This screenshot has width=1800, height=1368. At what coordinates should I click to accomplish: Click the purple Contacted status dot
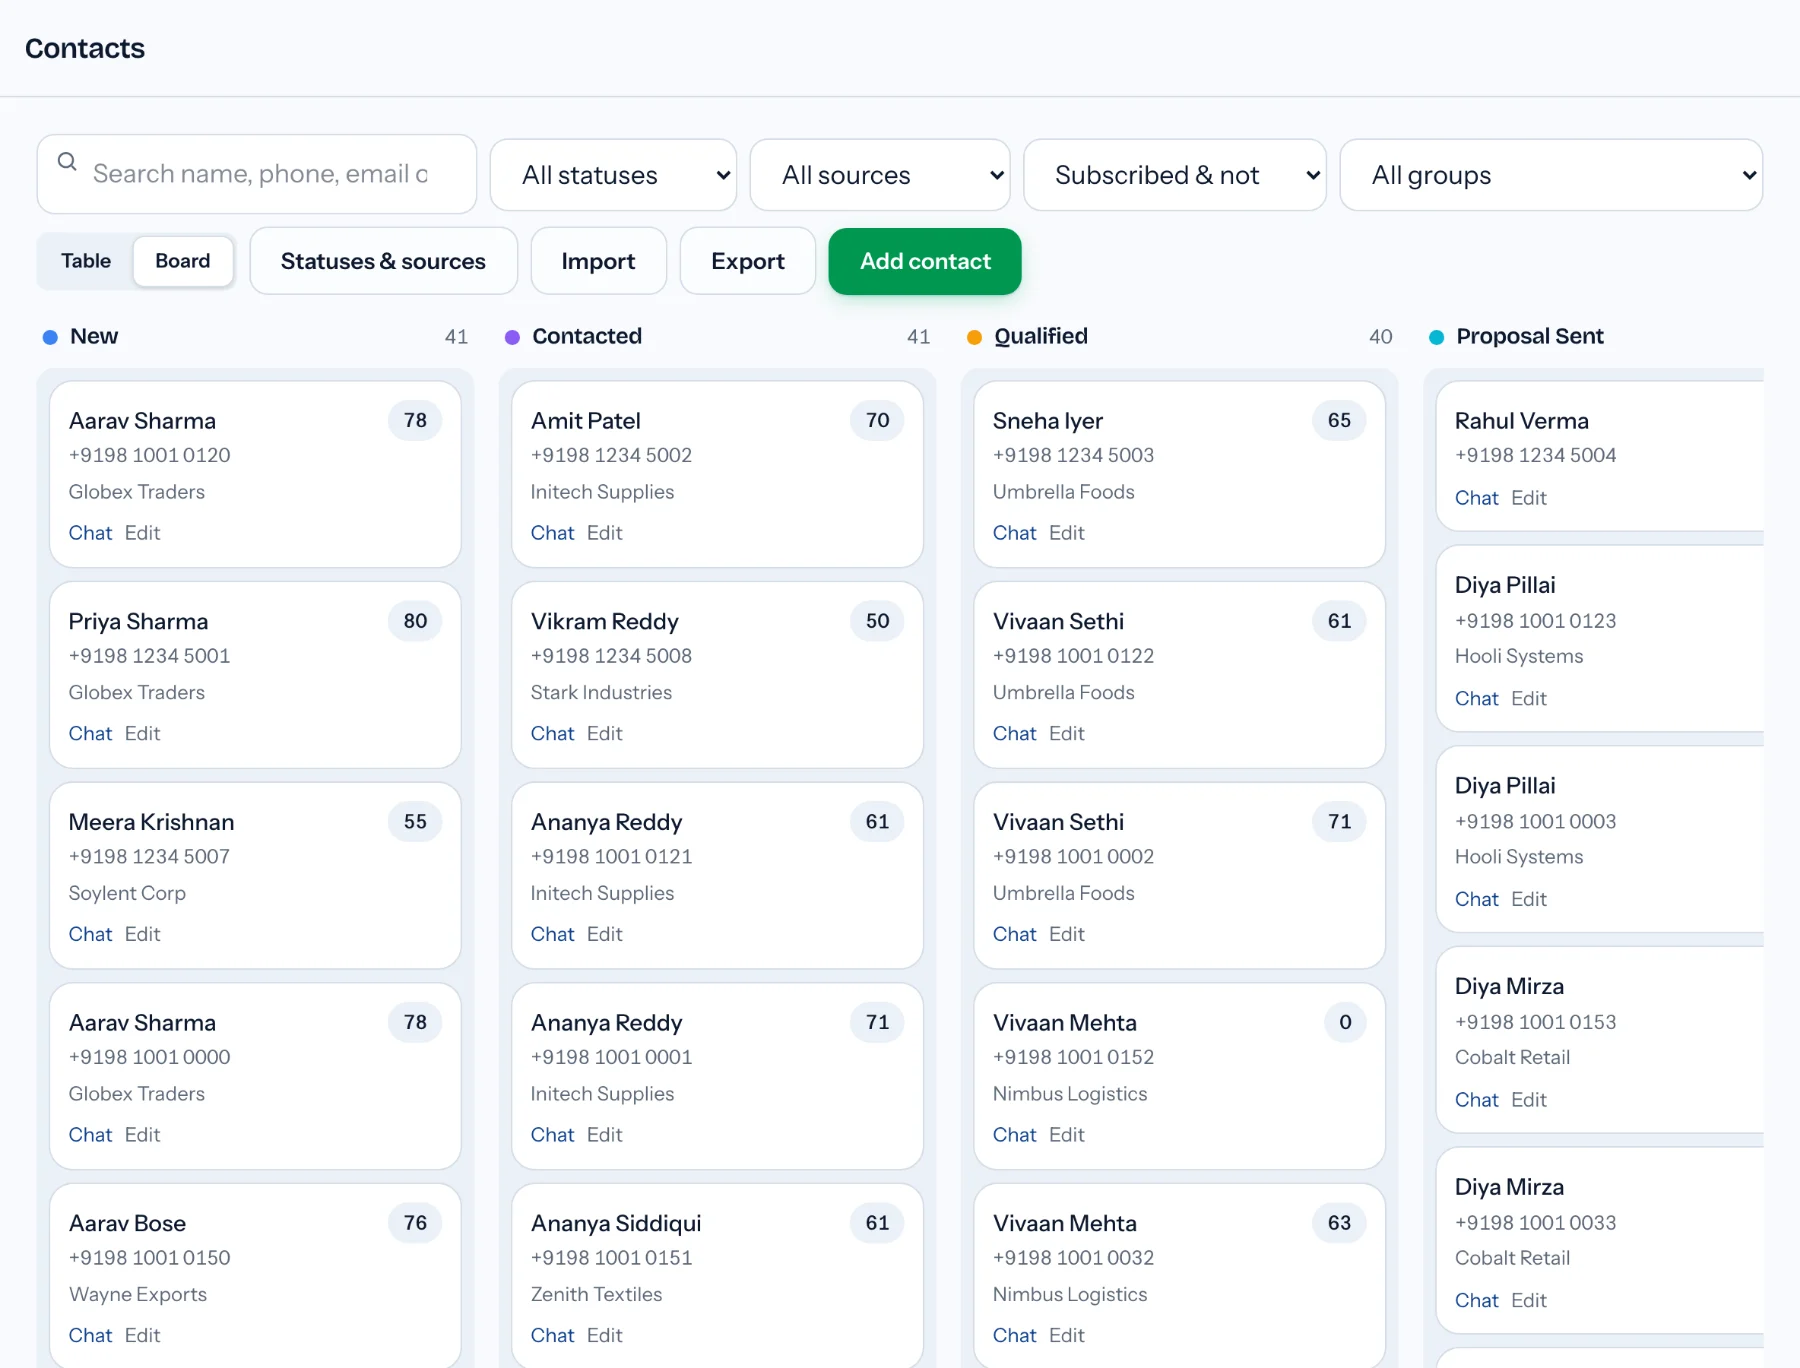(512, 337)
